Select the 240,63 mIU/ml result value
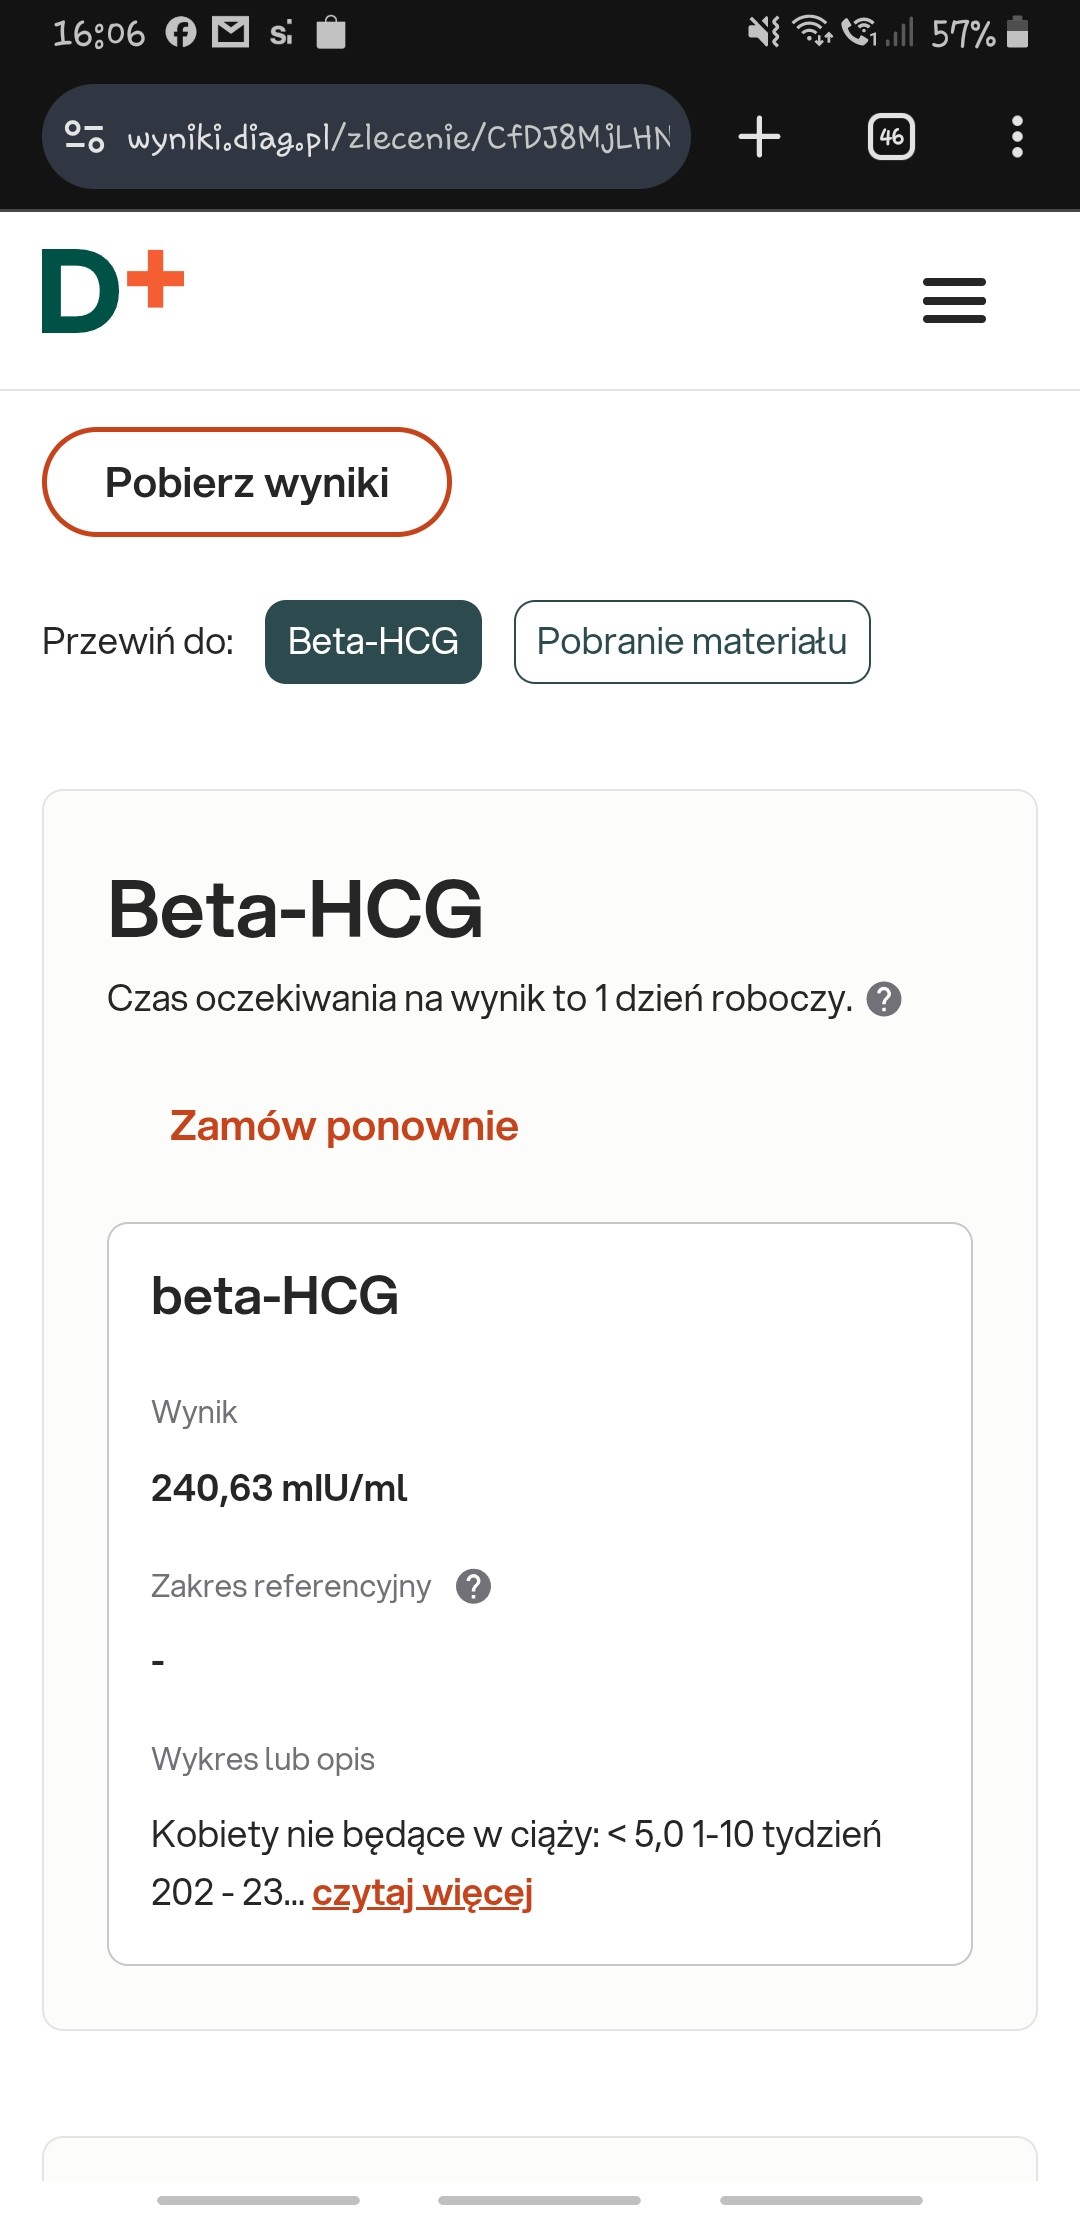The image size is (1080, 2220). click(279, 1488)
